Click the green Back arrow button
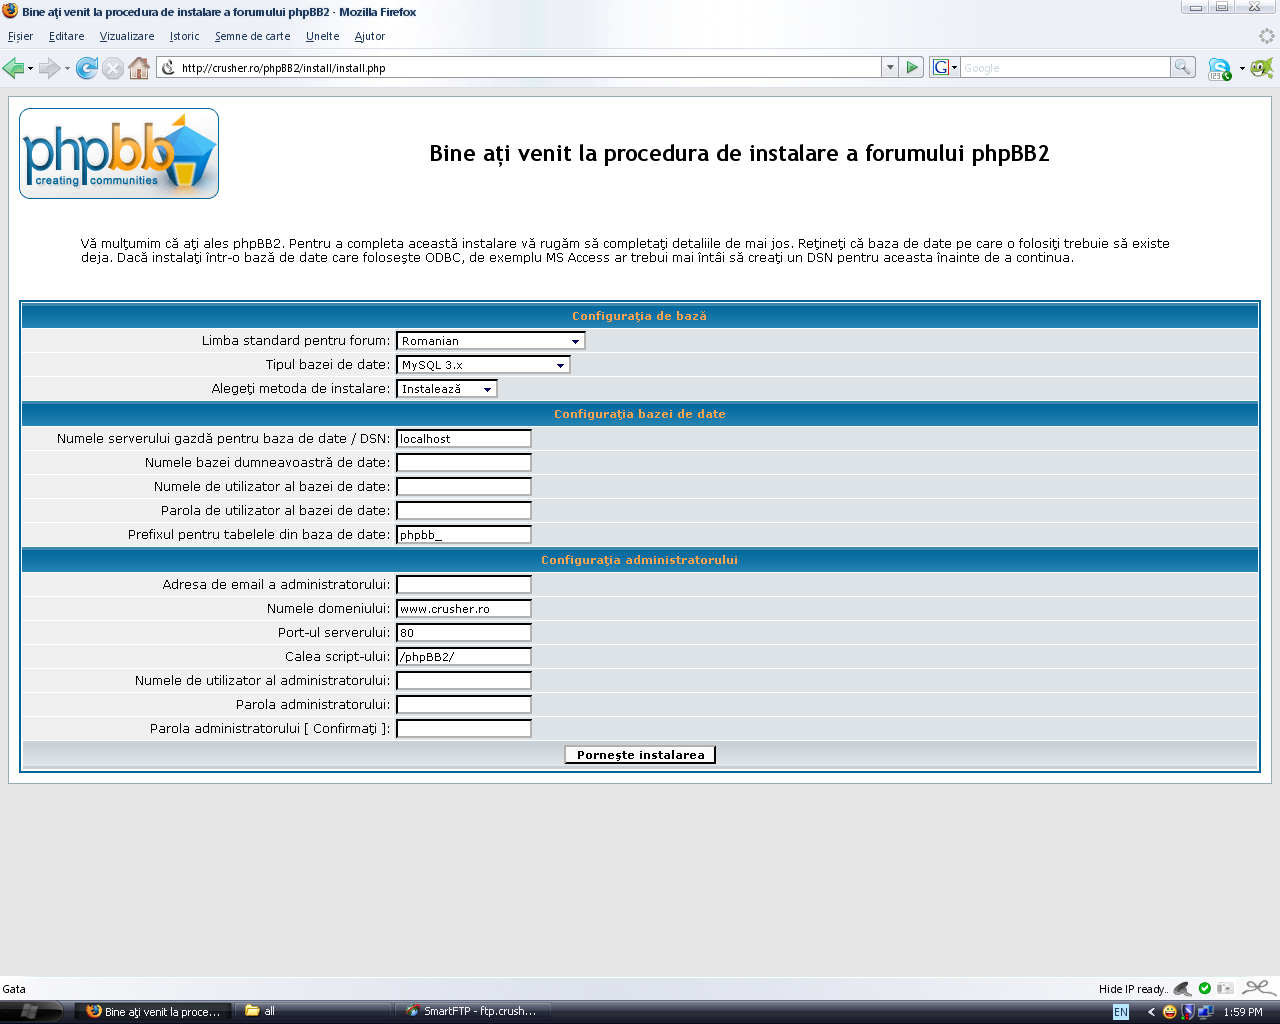The height and width of the screenshot is (1024, 1280). click(x=13, y=68)
